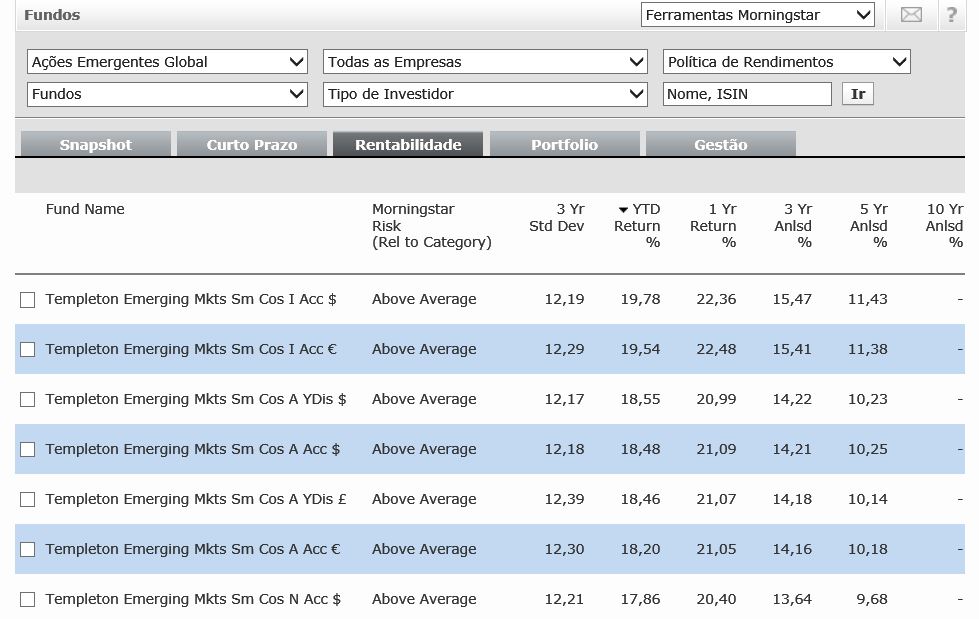Switch to the Curto Prazo tab
Viewport: 979px width, 619px height.
(252, 144)
